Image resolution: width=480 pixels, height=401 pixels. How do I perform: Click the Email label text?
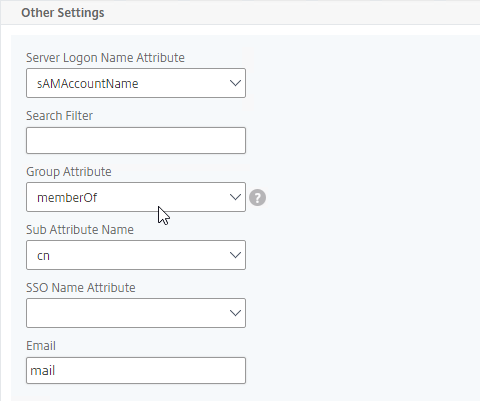pyautogui.click(x=41, y=346)
